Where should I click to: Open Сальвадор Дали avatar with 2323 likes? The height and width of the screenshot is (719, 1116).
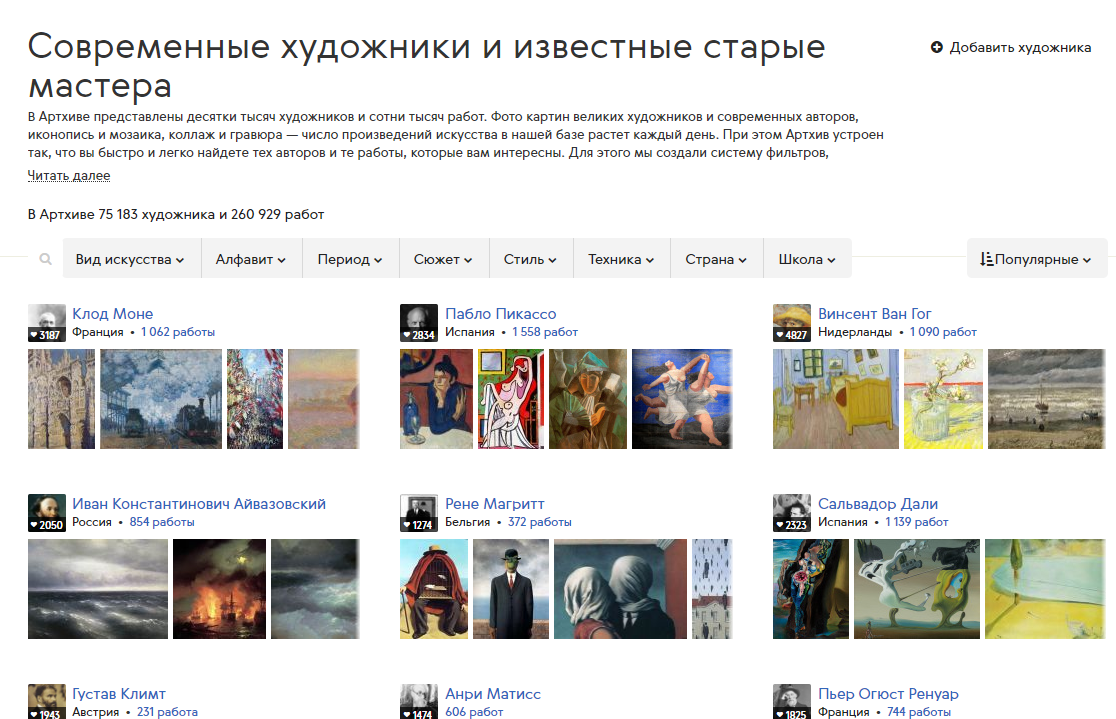pos(791,513)
